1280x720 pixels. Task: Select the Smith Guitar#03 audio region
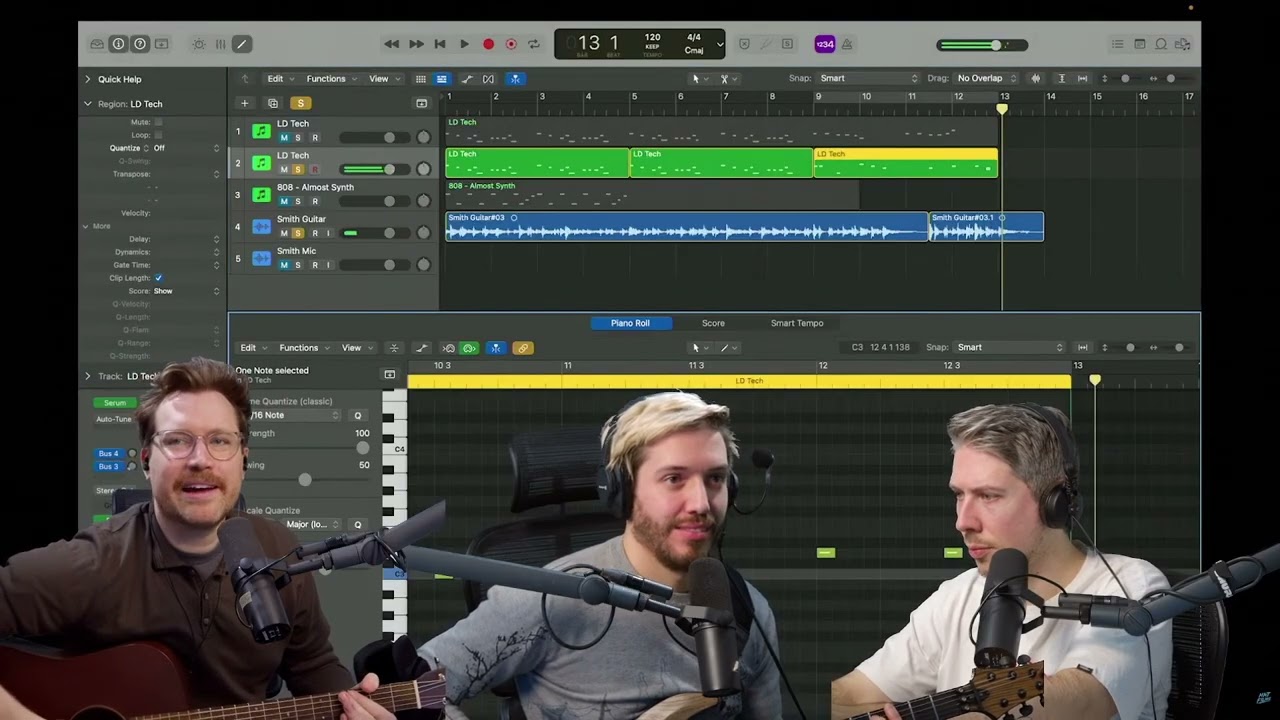[687, 227]
